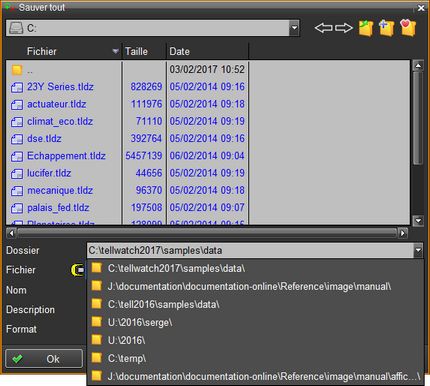Click the forward navigation arrow icon
This screenshot has height=386, width=430.
344,28
